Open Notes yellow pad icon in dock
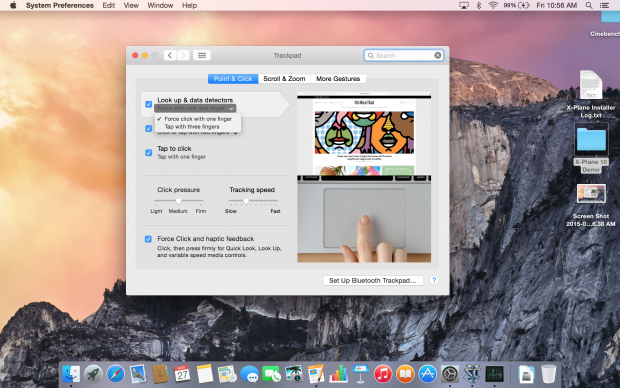The width and height of the screenshot is (620, 388). [204, 374]
